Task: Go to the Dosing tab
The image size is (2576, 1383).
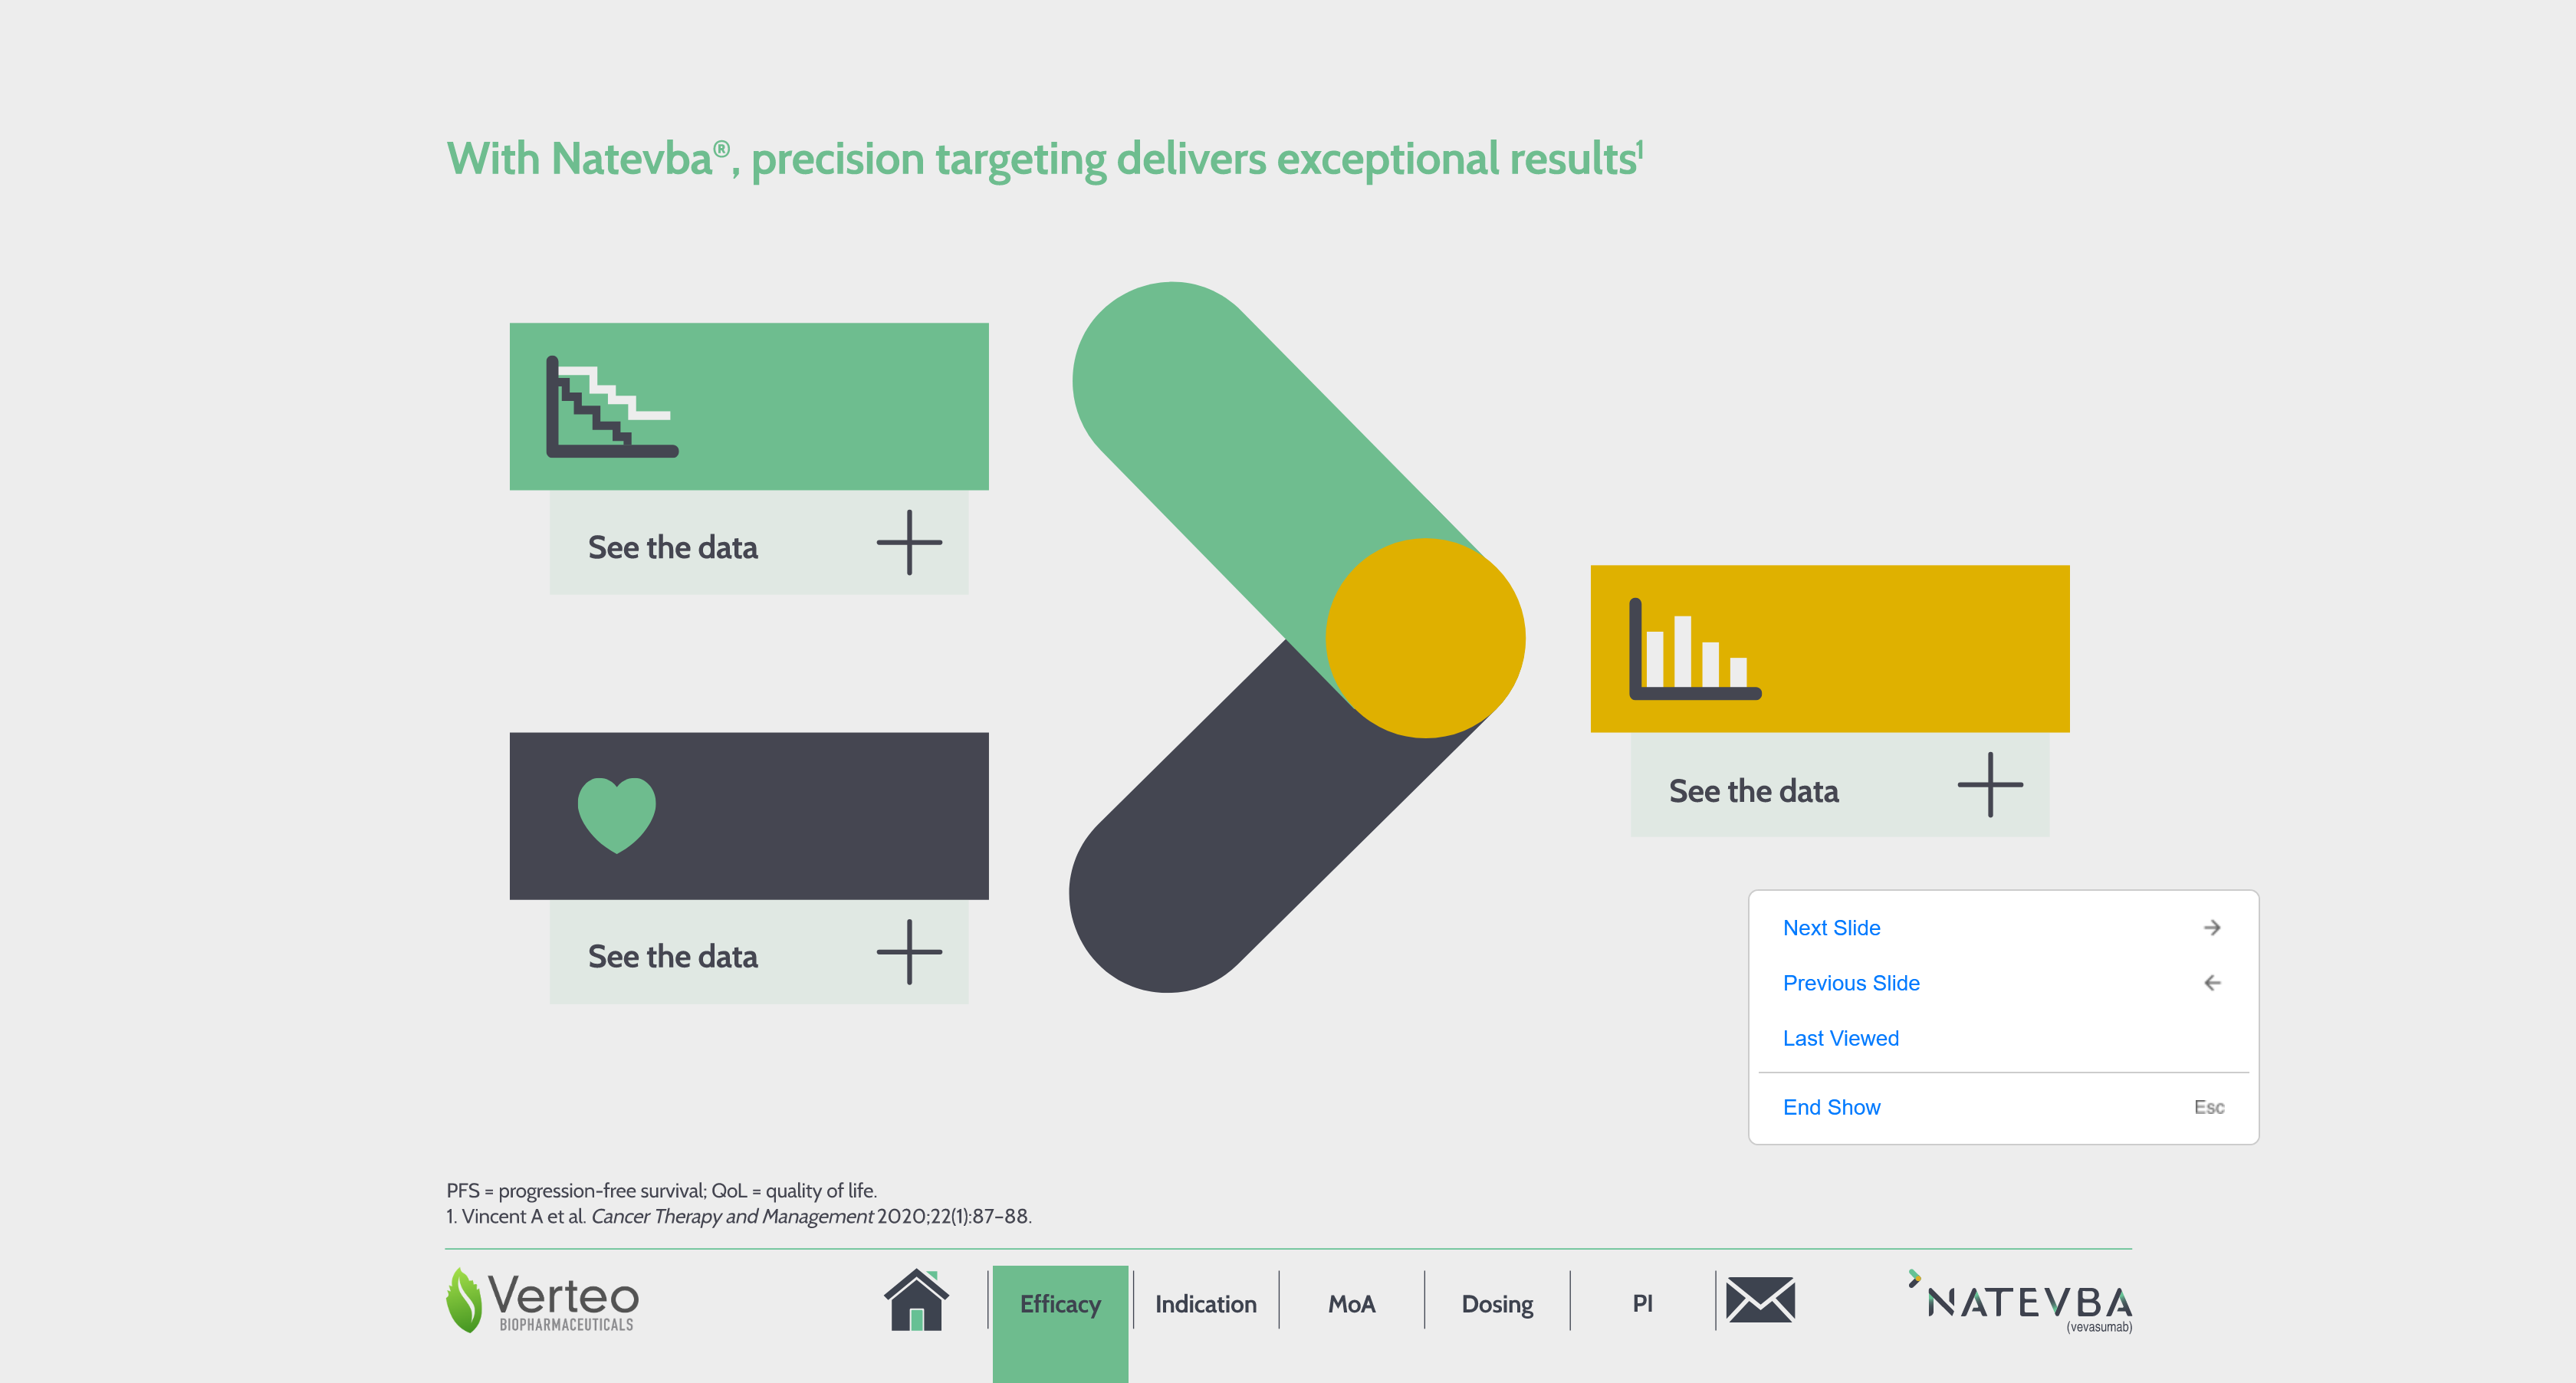Action: [x=1496, y=1304]
